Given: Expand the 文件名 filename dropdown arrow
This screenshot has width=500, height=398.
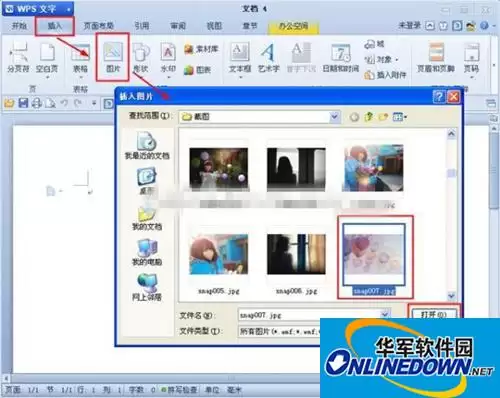Looking at the screenshot, I should (385, 314).
